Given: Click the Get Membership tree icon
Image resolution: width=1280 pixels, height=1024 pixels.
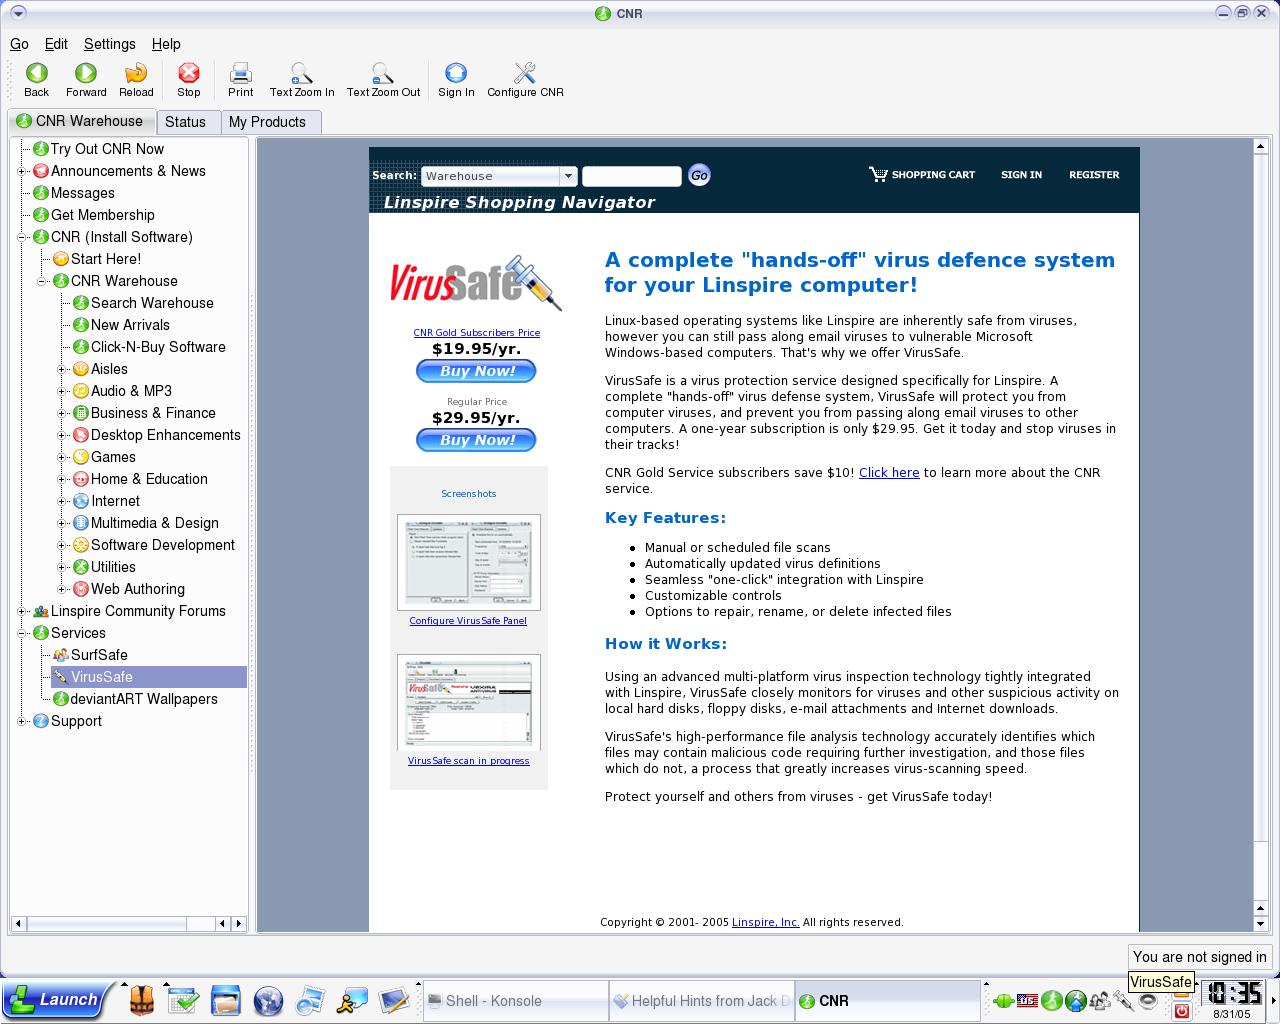Looking at the screenshot, I should tap(41, 215).
